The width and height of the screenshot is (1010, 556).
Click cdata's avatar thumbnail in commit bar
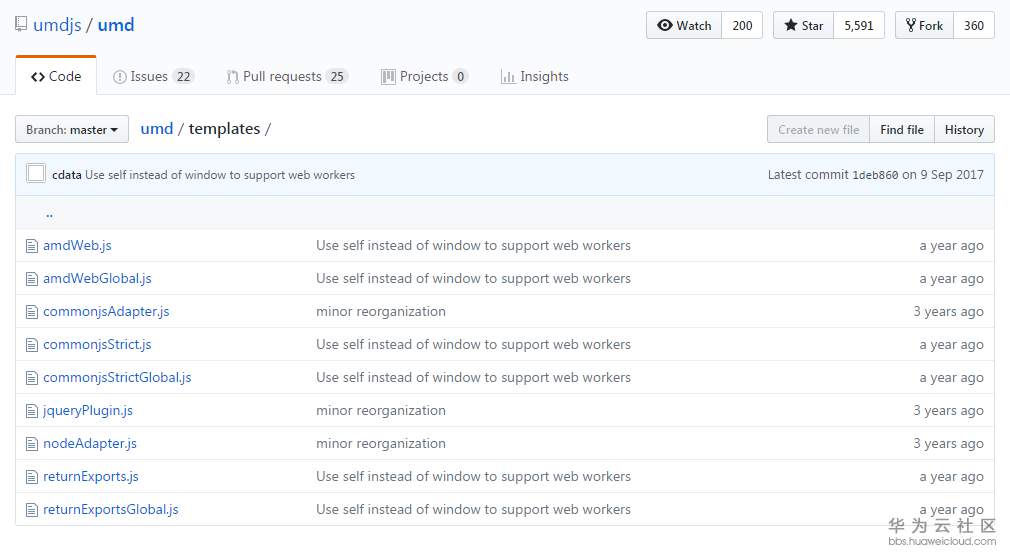pyautogui.click(x=36, y=174)
